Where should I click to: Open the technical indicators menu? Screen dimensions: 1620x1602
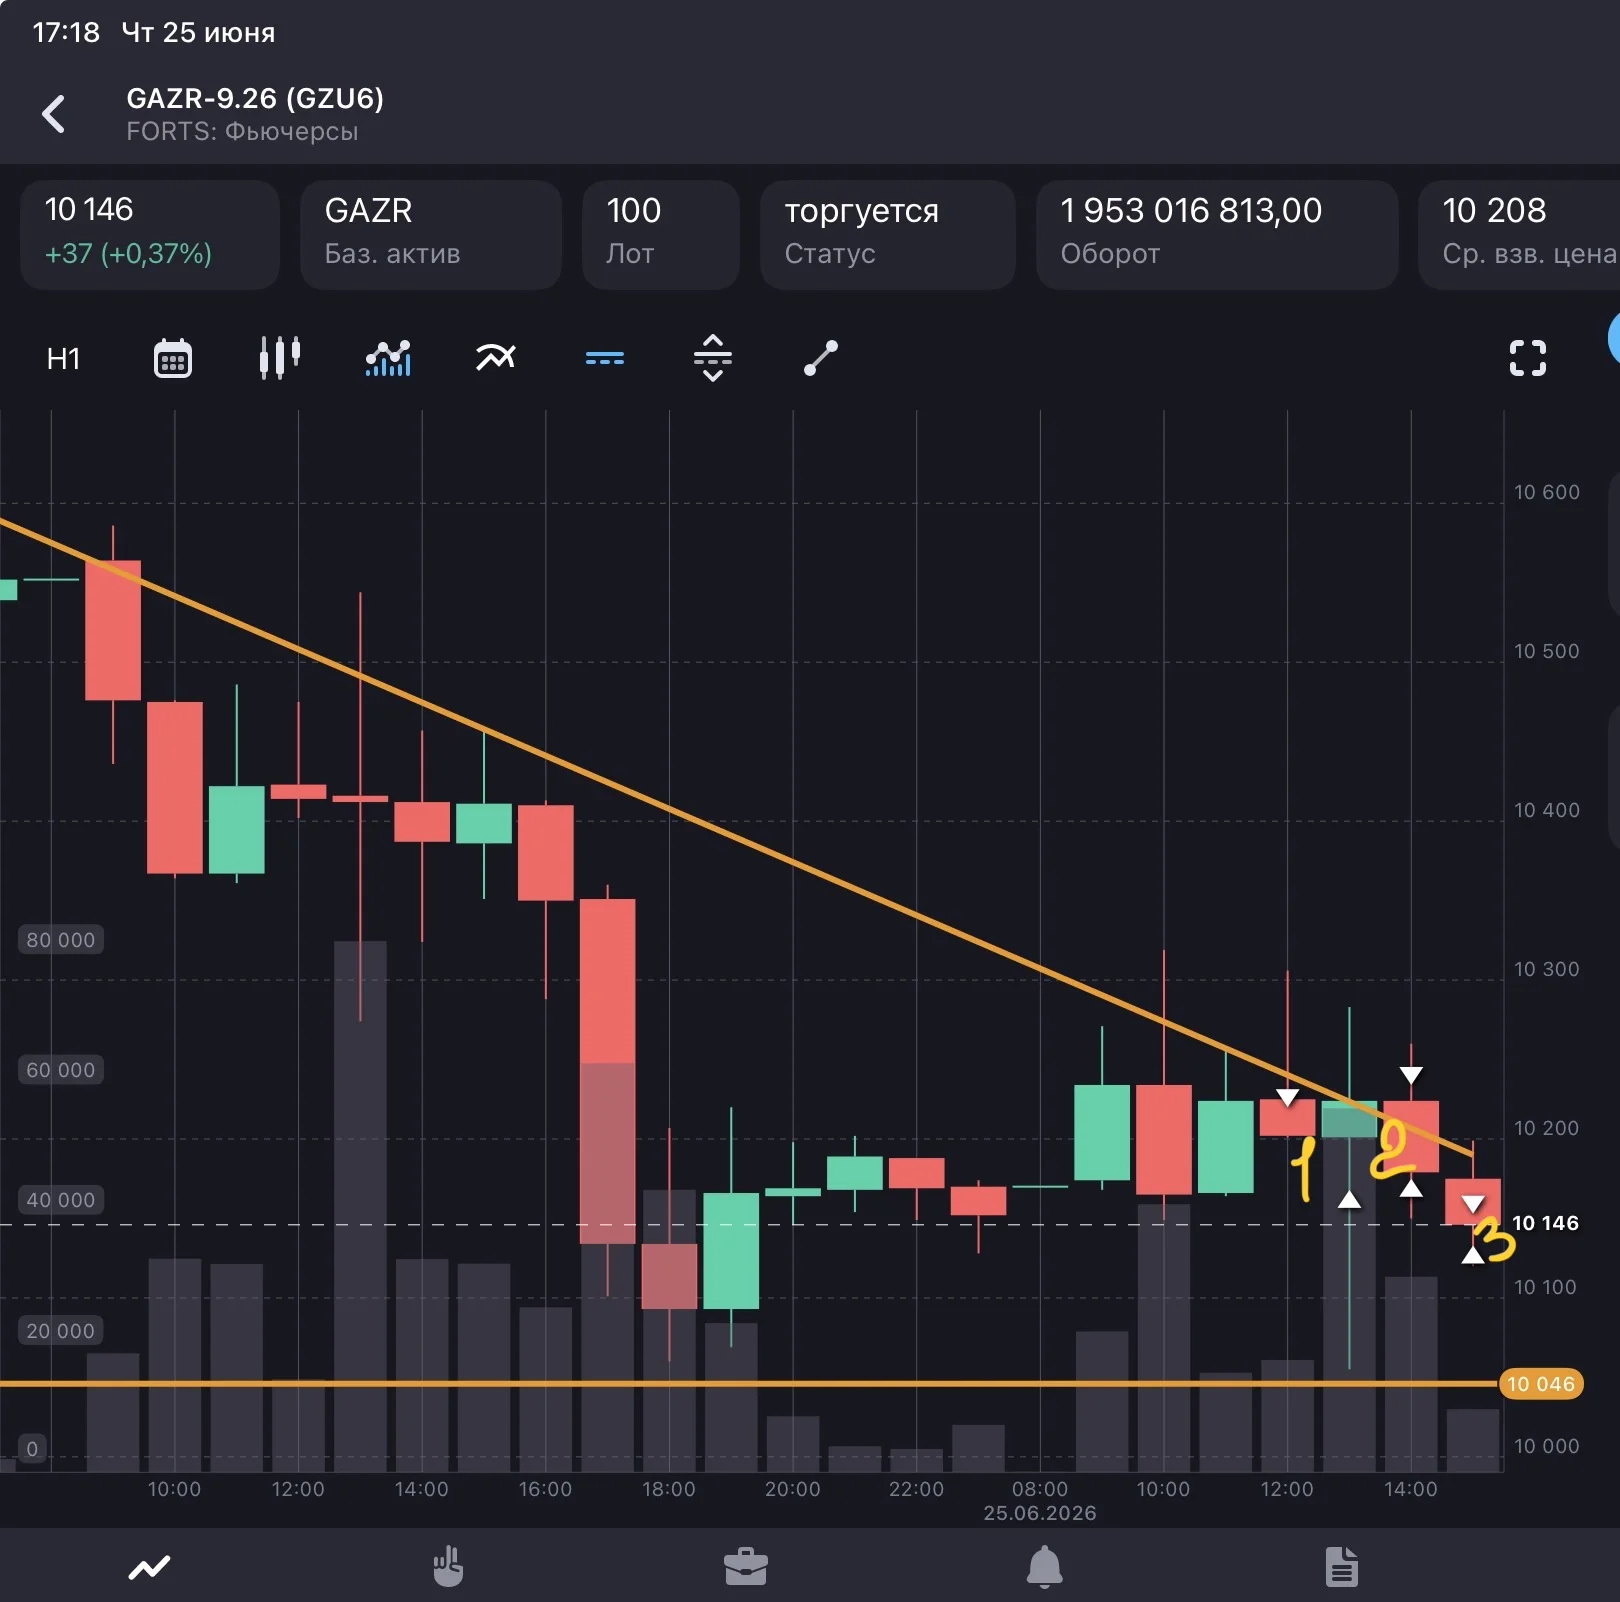[x=496, y=357]
